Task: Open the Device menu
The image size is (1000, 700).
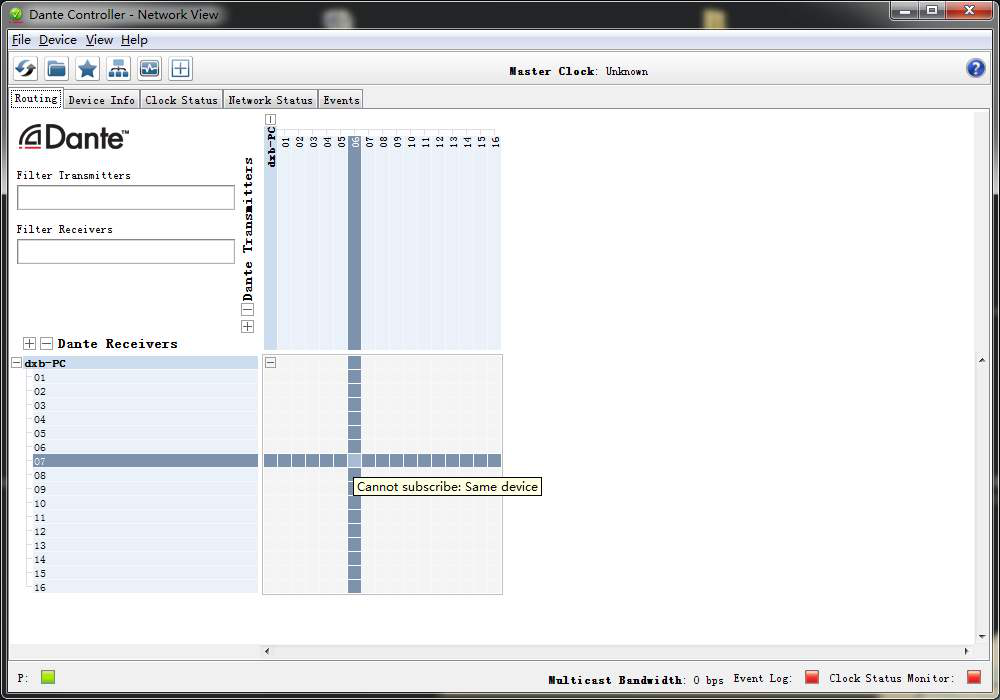Action: coord(57,40)
